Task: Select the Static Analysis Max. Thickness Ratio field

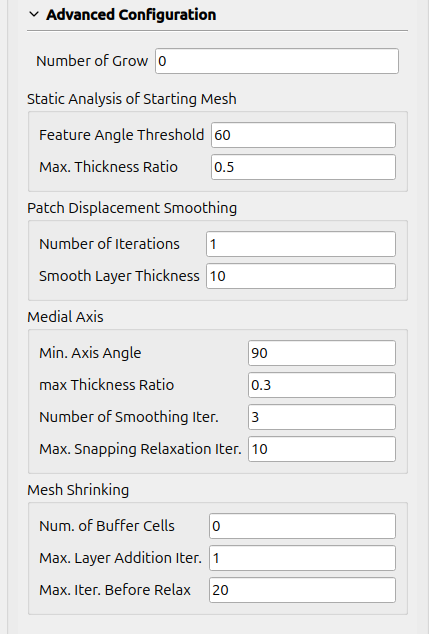Action: (303, 167)
